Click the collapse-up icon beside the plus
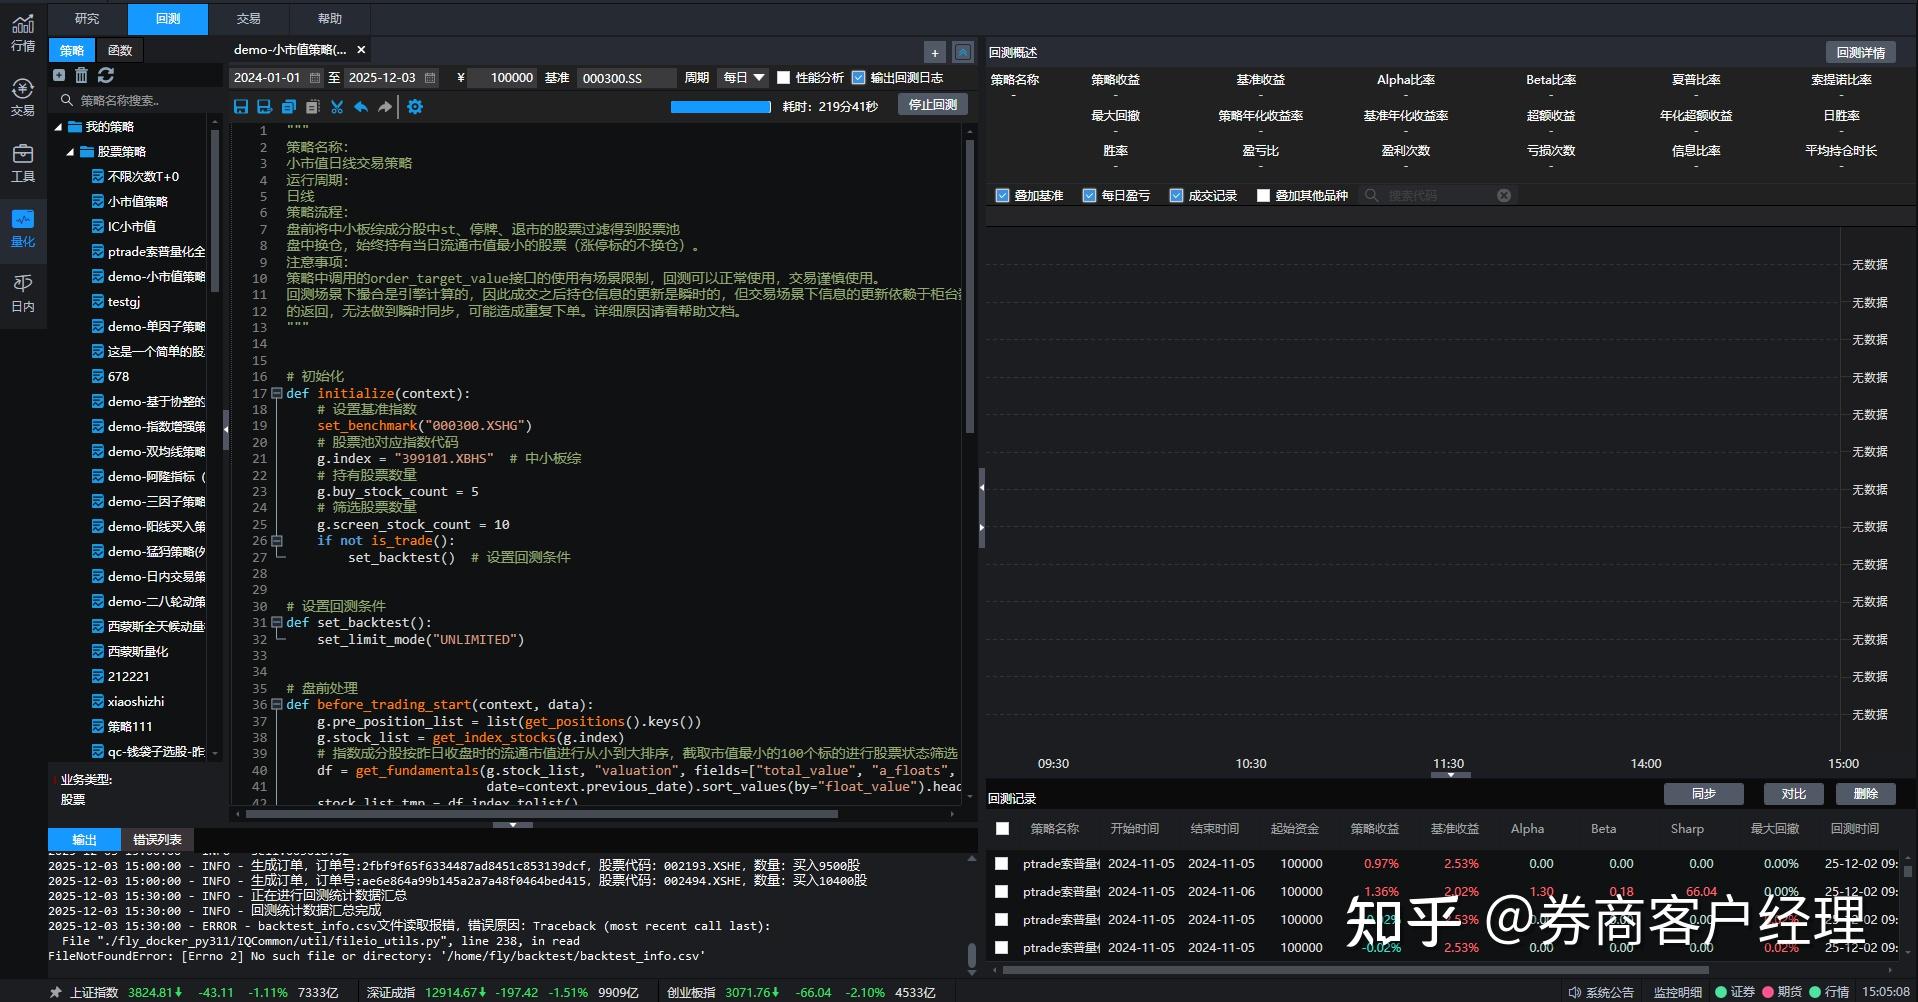This screenshot has height=1002, width=1918. 963,52
